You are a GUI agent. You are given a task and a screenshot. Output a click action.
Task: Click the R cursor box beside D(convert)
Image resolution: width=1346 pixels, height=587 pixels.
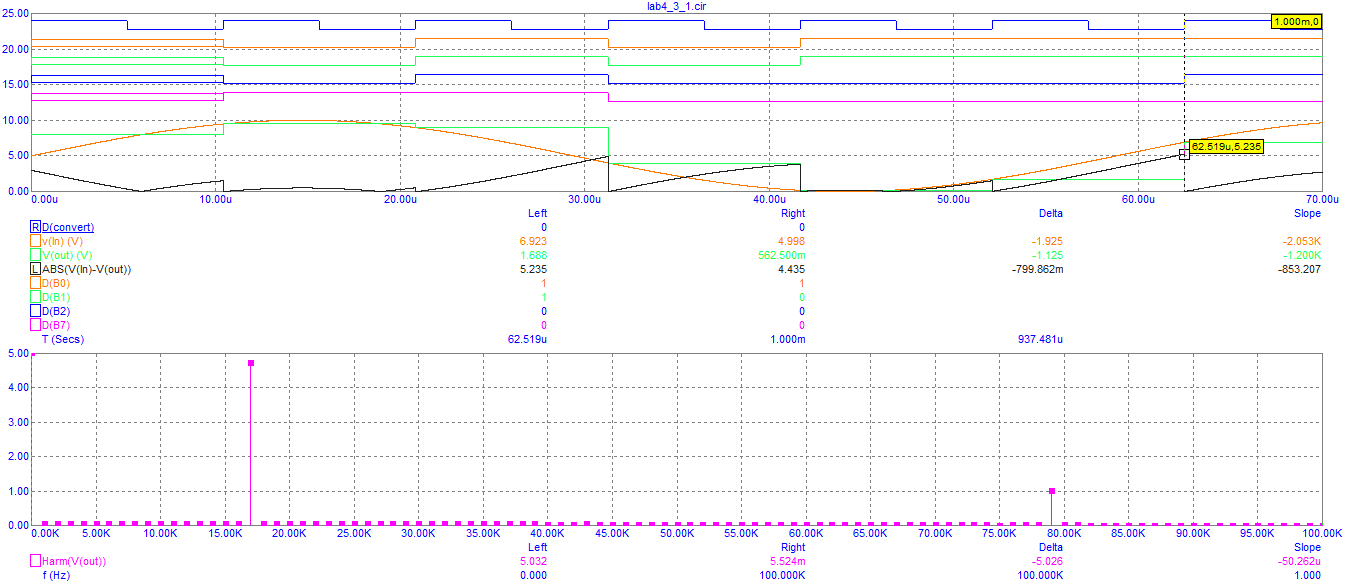(36, 227)
